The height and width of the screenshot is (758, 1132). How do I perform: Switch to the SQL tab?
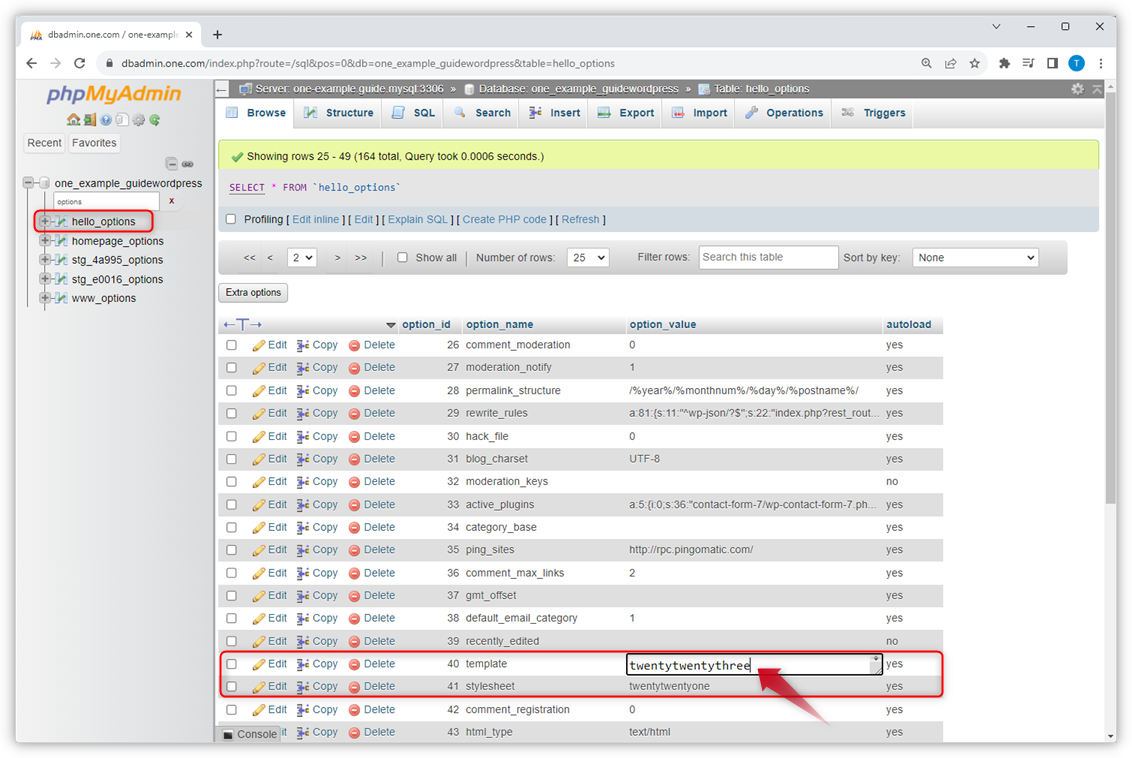point(412,112)
